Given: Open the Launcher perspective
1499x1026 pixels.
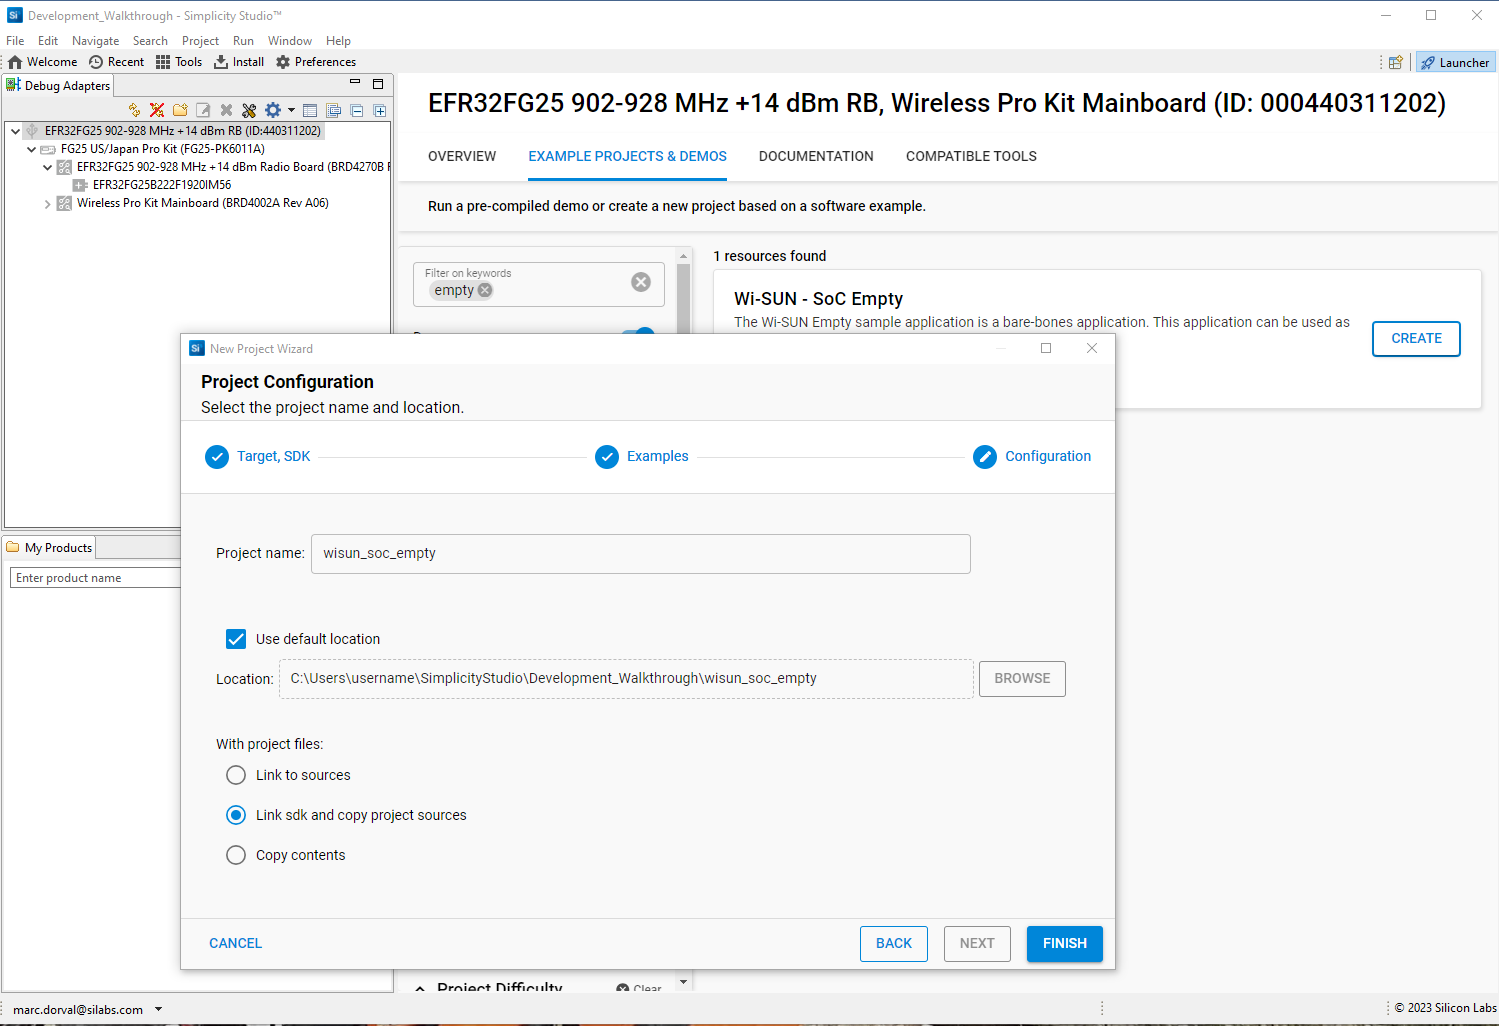Looking at the screenshot, I should click(x=1456, y=62).
